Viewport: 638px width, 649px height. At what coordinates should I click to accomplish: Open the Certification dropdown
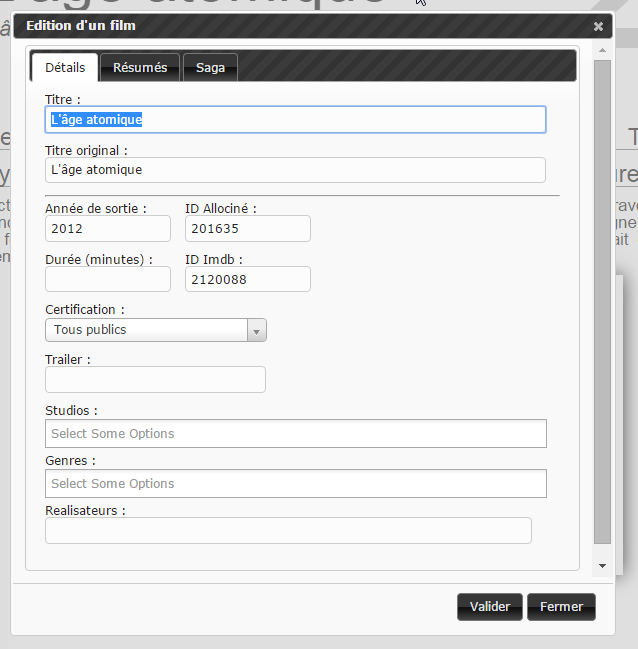pyautogui.click(x=146, y=330)
